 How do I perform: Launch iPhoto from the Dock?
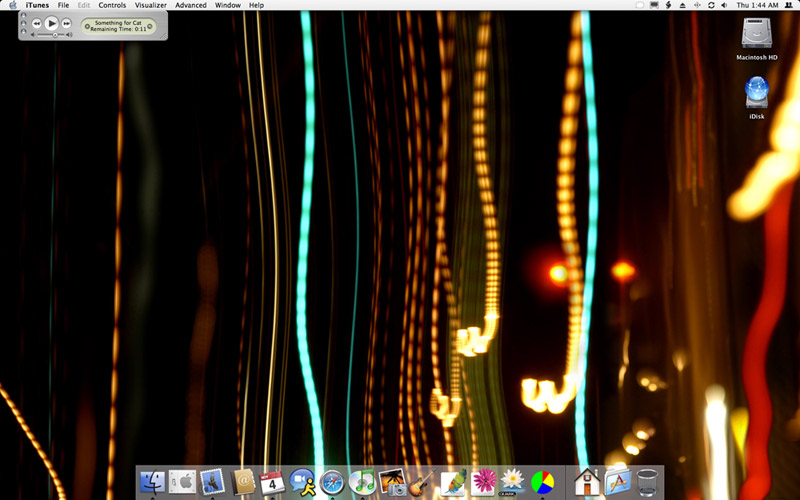click(x=392, y=482)
